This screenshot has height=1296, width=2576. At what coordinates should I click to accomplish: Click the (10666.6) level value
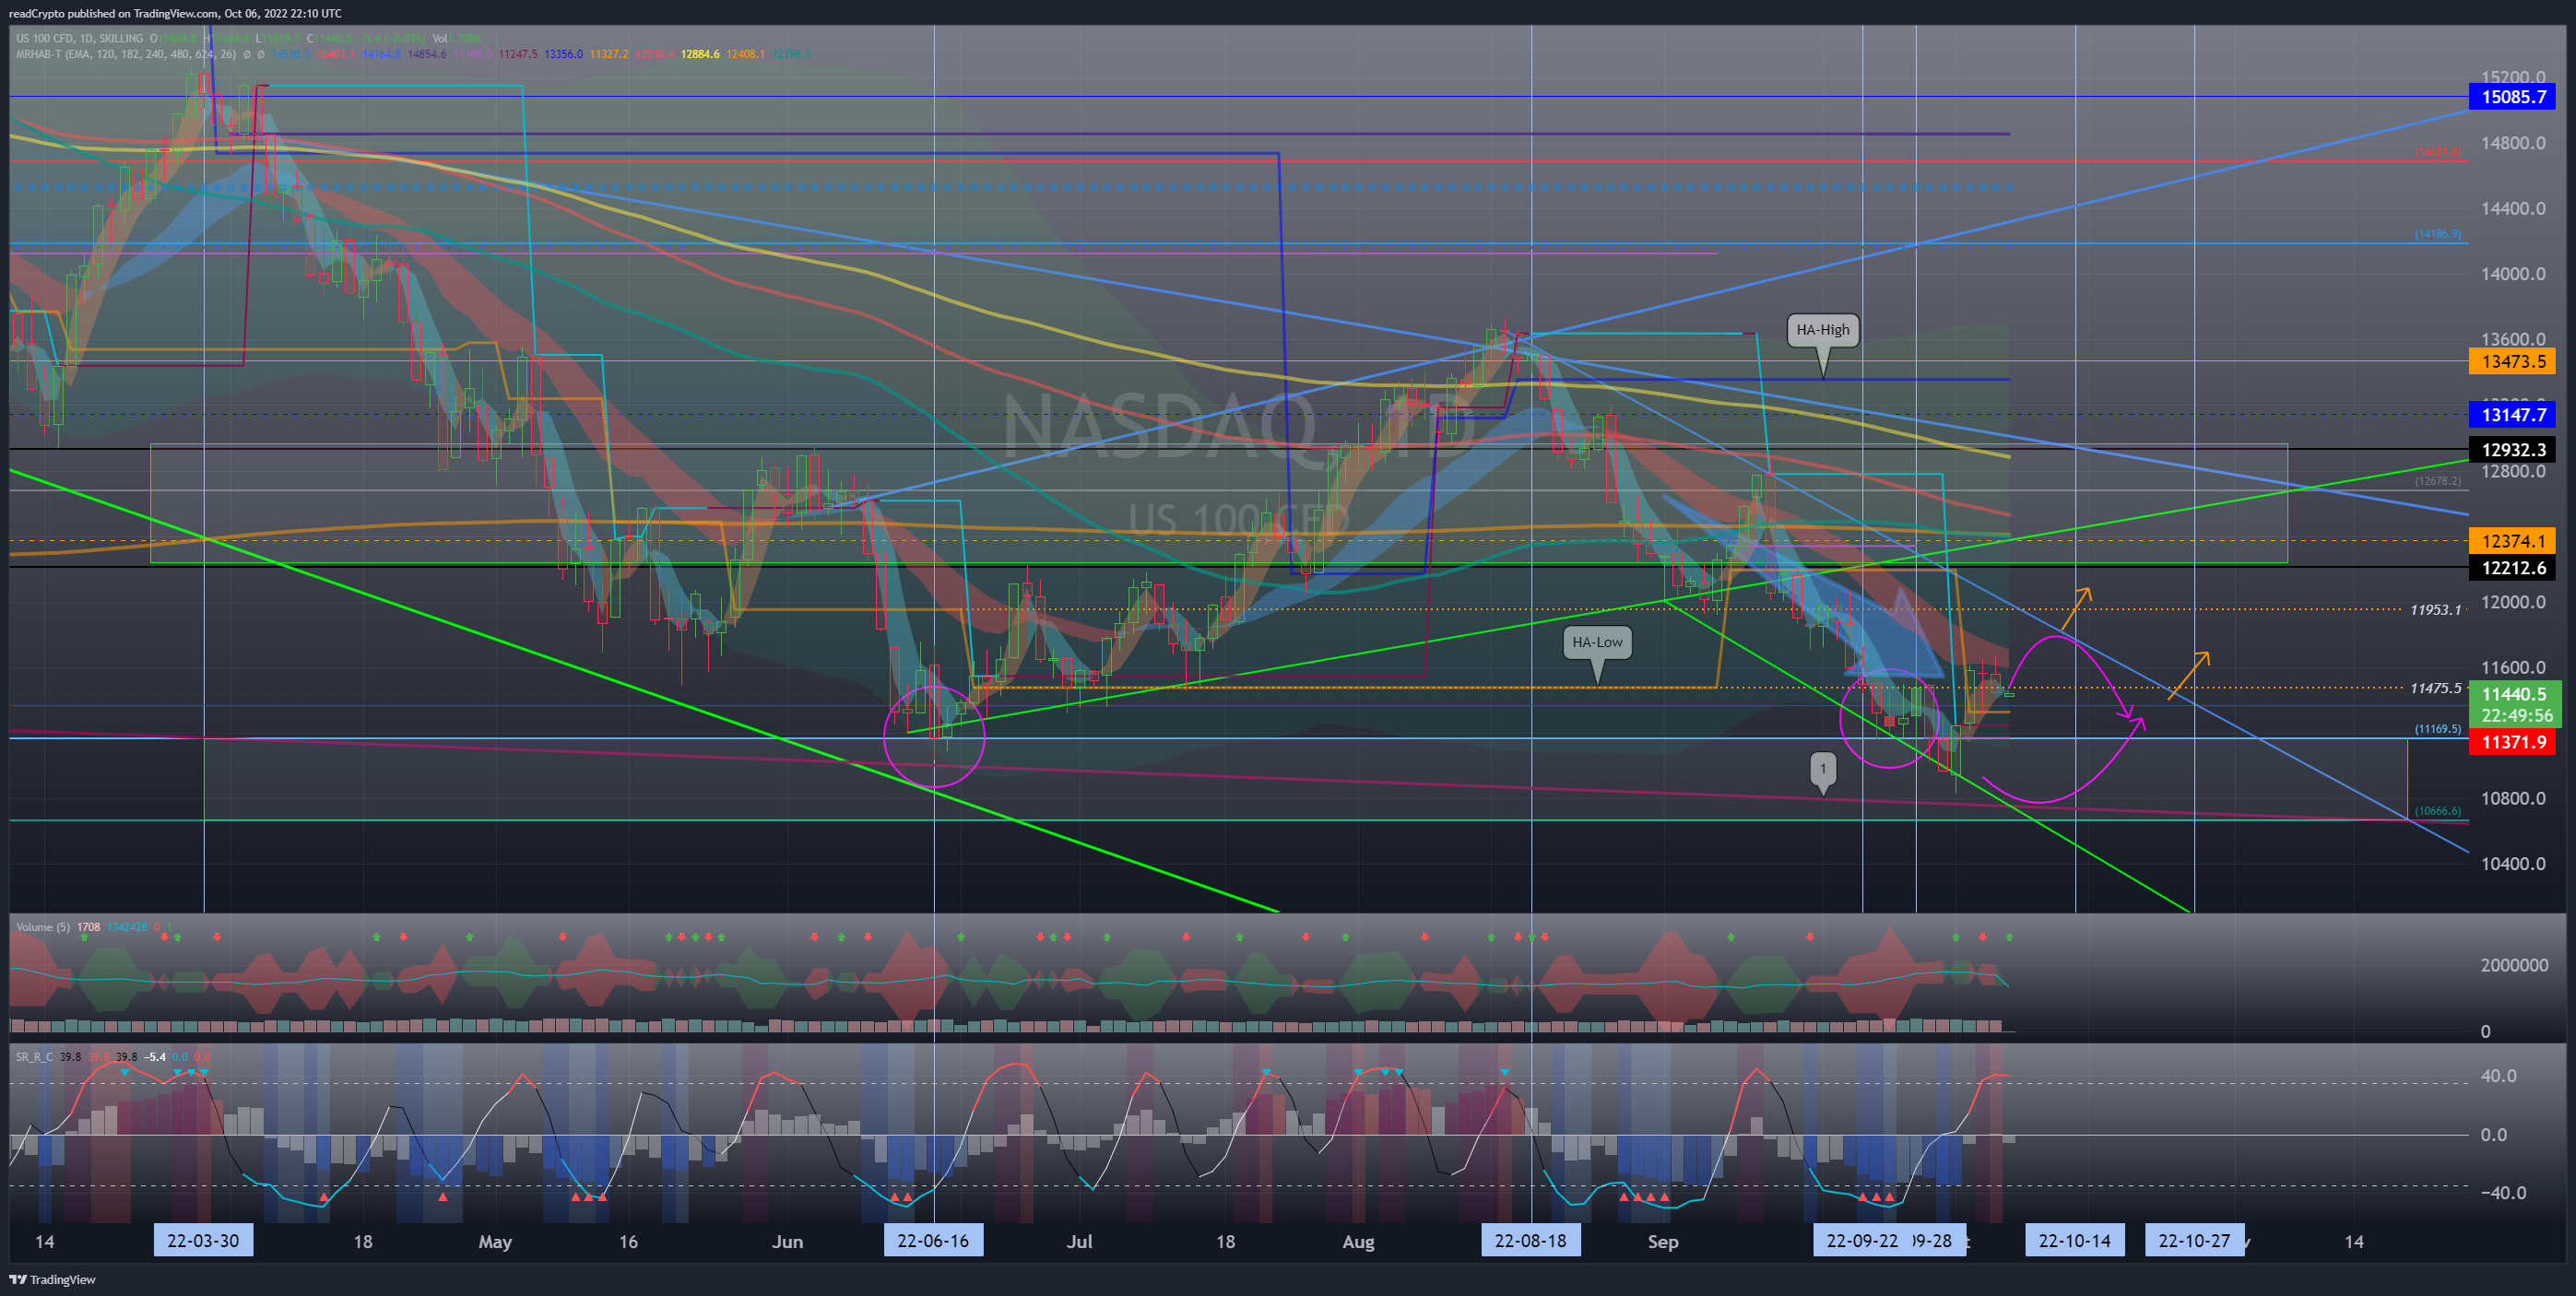tap(2438, 811)
